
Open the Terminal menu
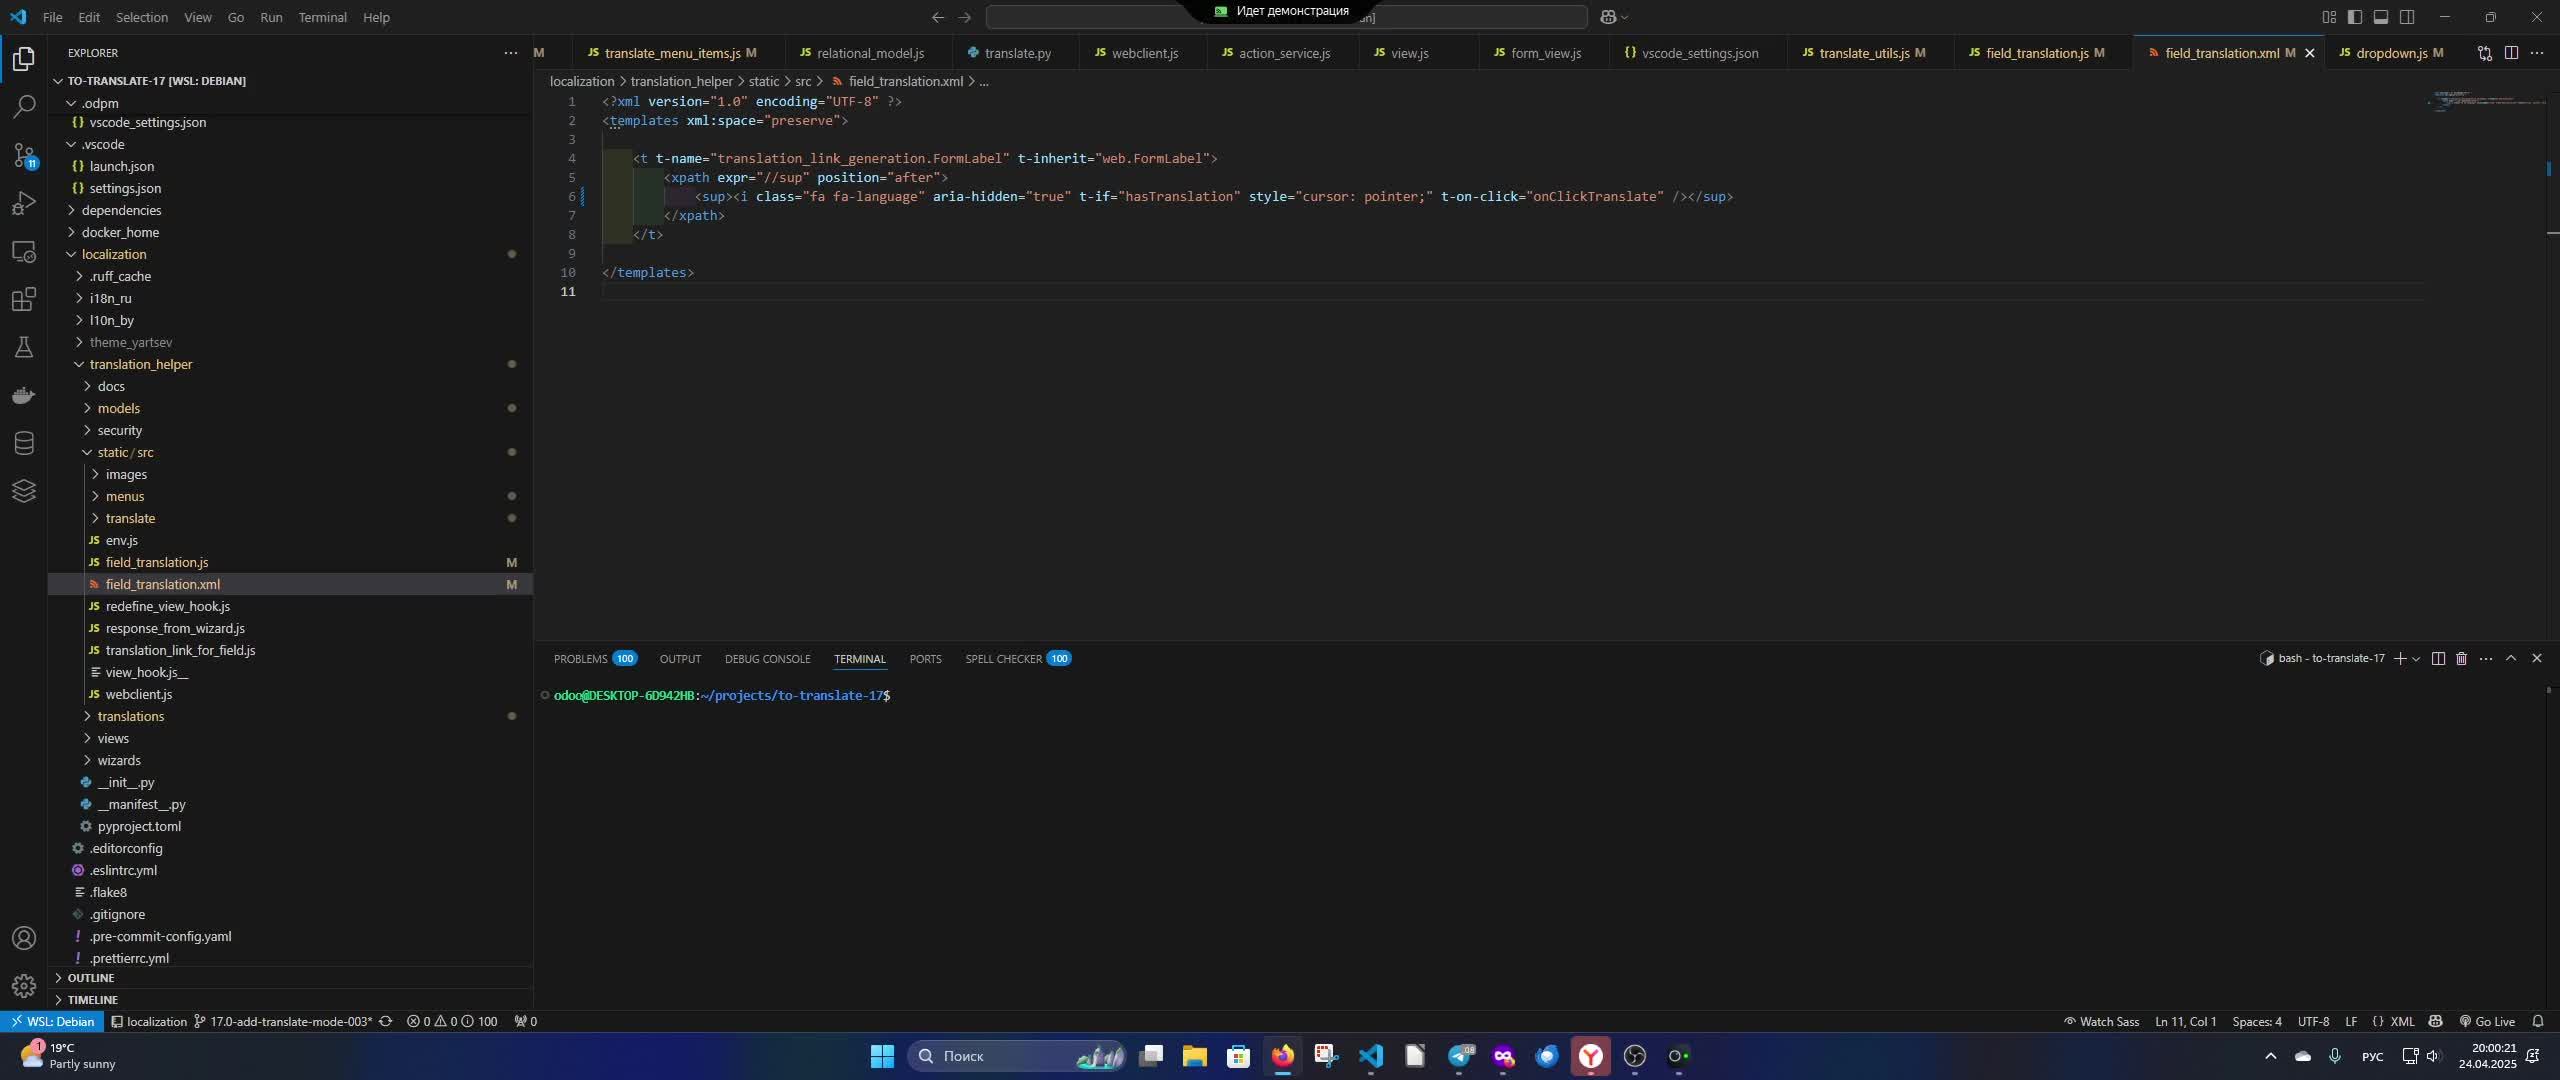(322, 17)
